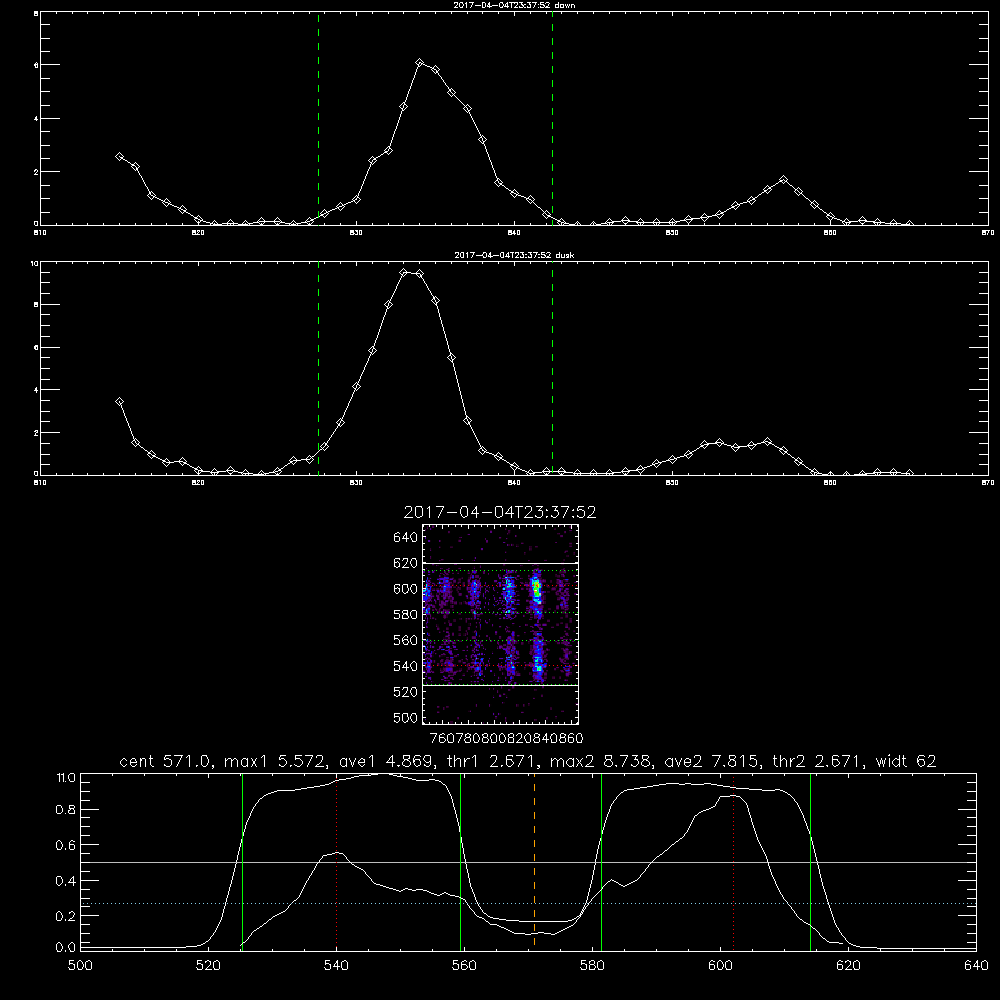Click the leftmost solid green line in bottom plot
This screenshot has width=1000, height=1000.
coord(242,861)
